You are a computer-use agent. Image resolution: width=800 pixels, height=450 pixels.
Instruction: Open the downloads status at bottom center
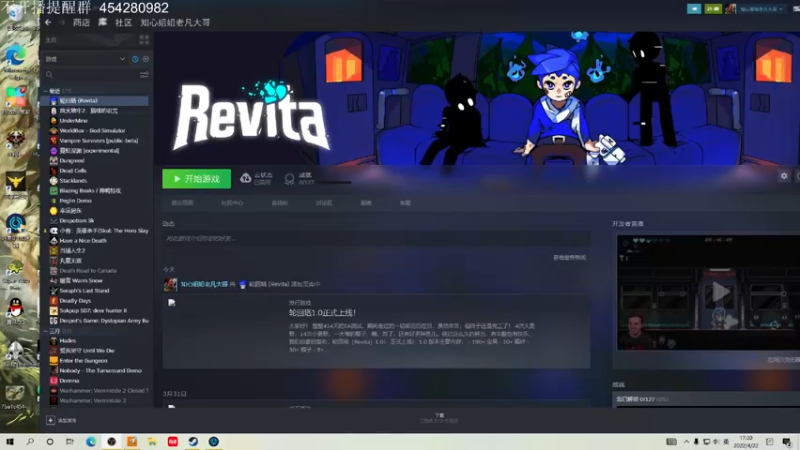pos(439,418)
